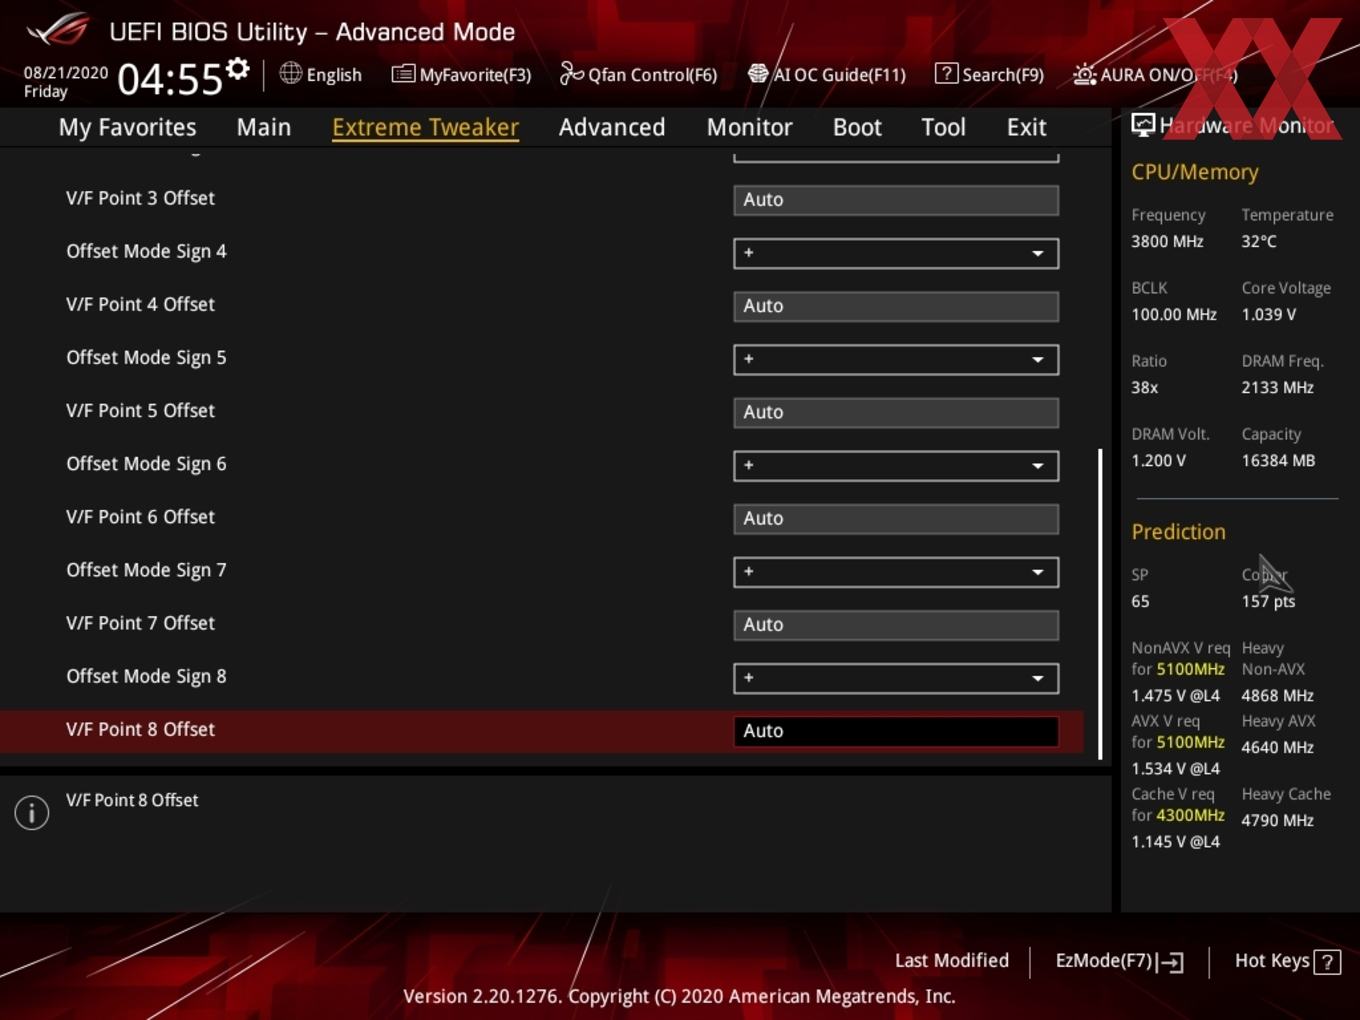This screenshot has width=1360, height=1020.
Task: Click the V/F Point 8 Offset field
Action: point(896,730)
